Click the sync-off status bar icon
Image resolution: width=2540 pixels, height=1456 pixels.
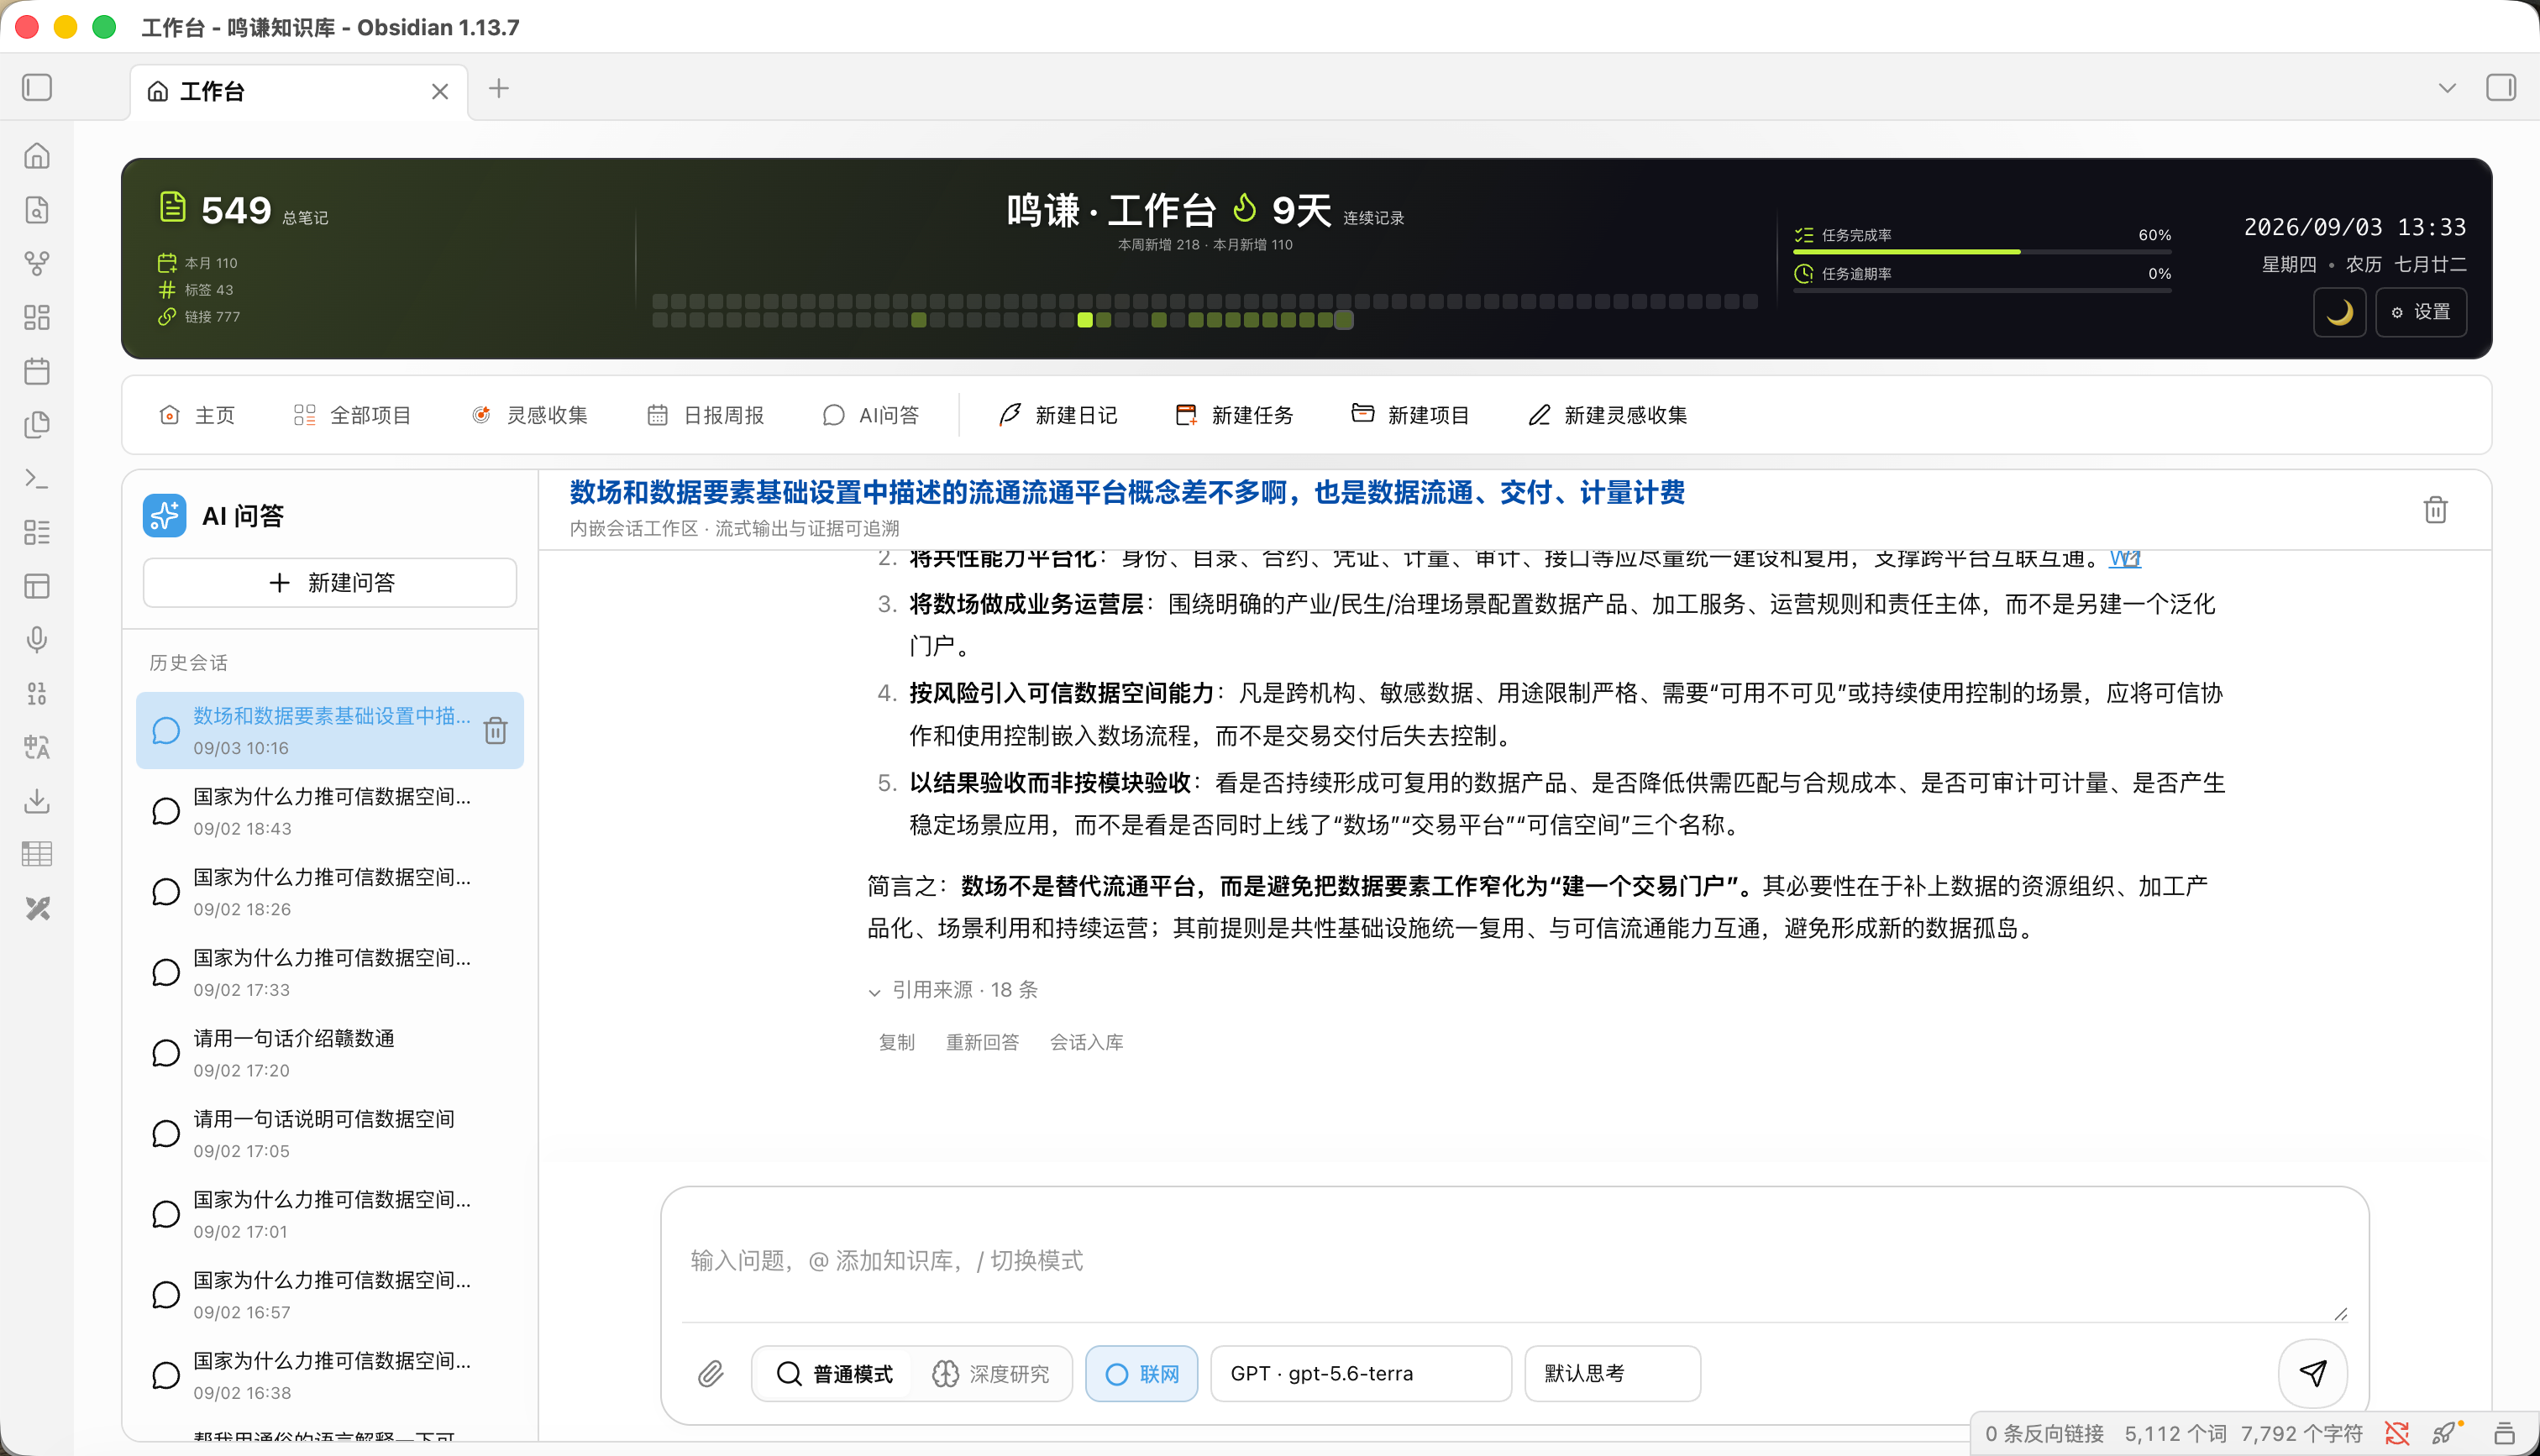pos(2396,1433)
